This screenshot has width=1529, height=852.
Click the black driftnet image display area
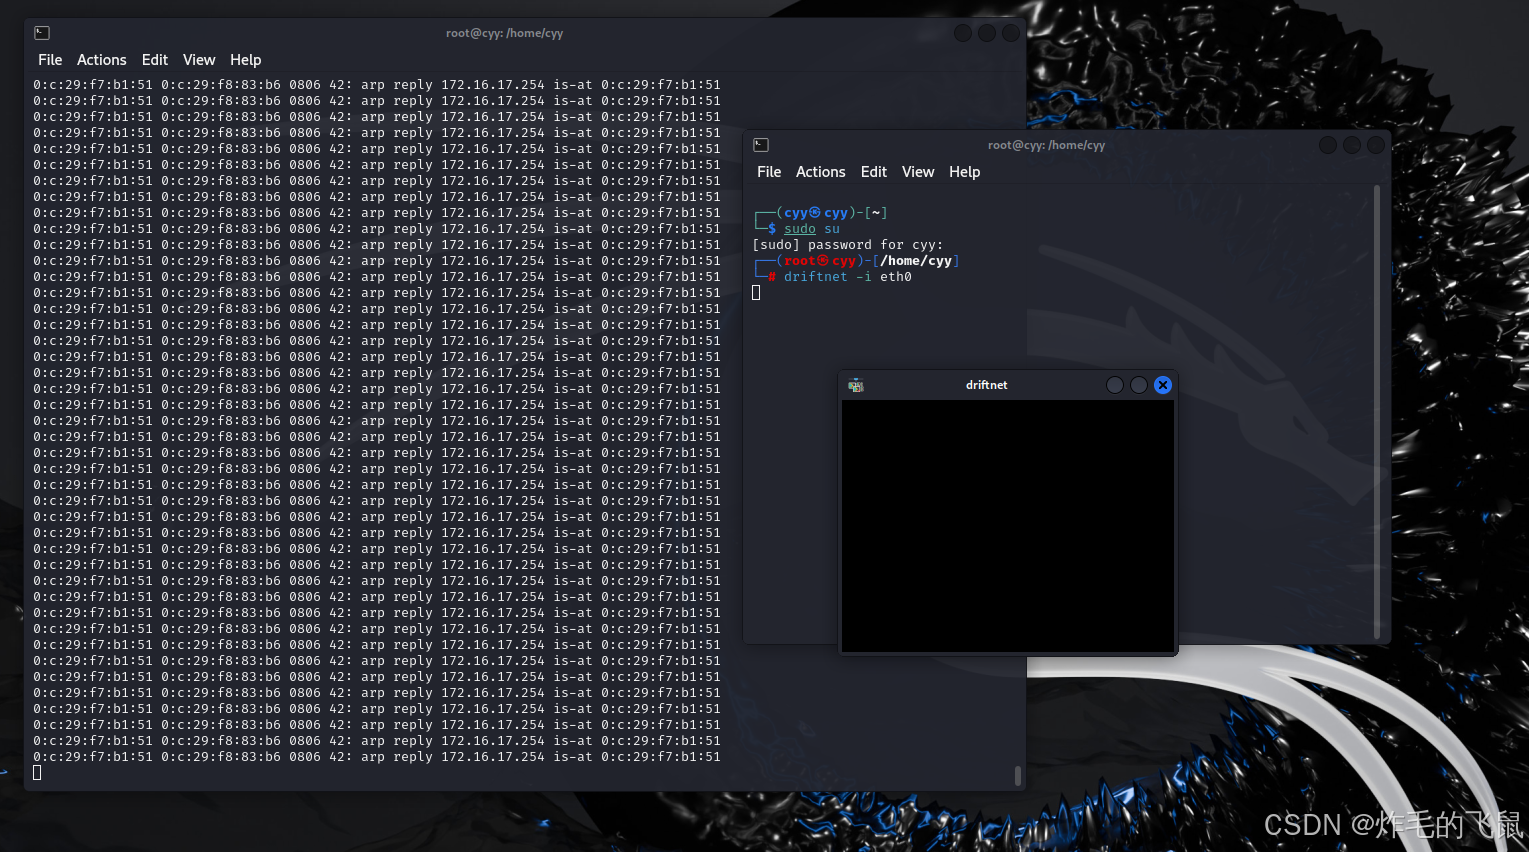coord(1007,526)
